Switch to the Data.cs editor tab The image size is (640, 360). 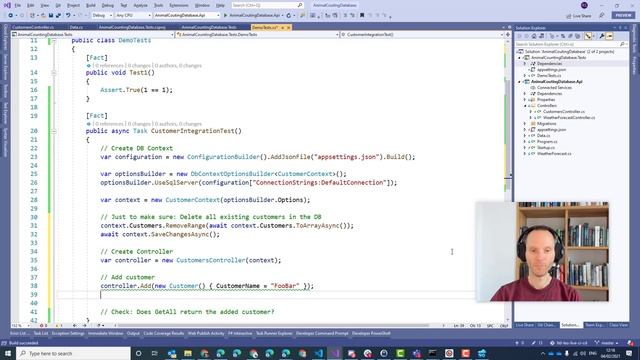click(76, 27)
